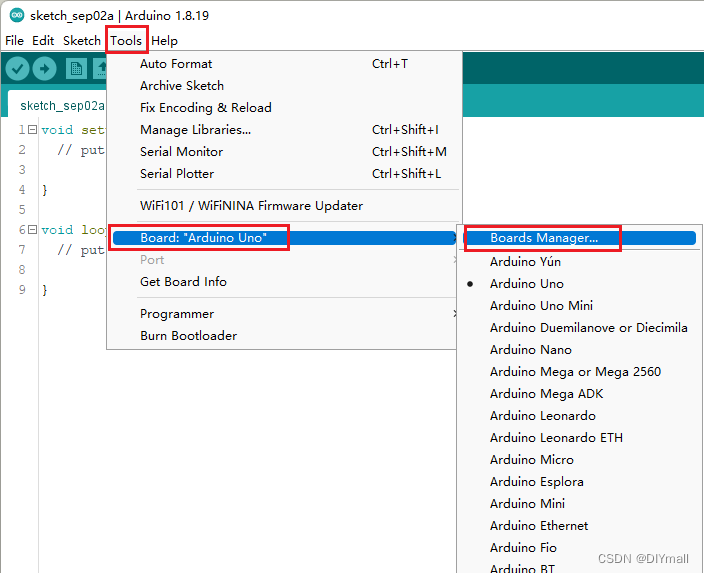Open Manage Libraries... entry
The image size is (704, 573).
coord(284,130)
